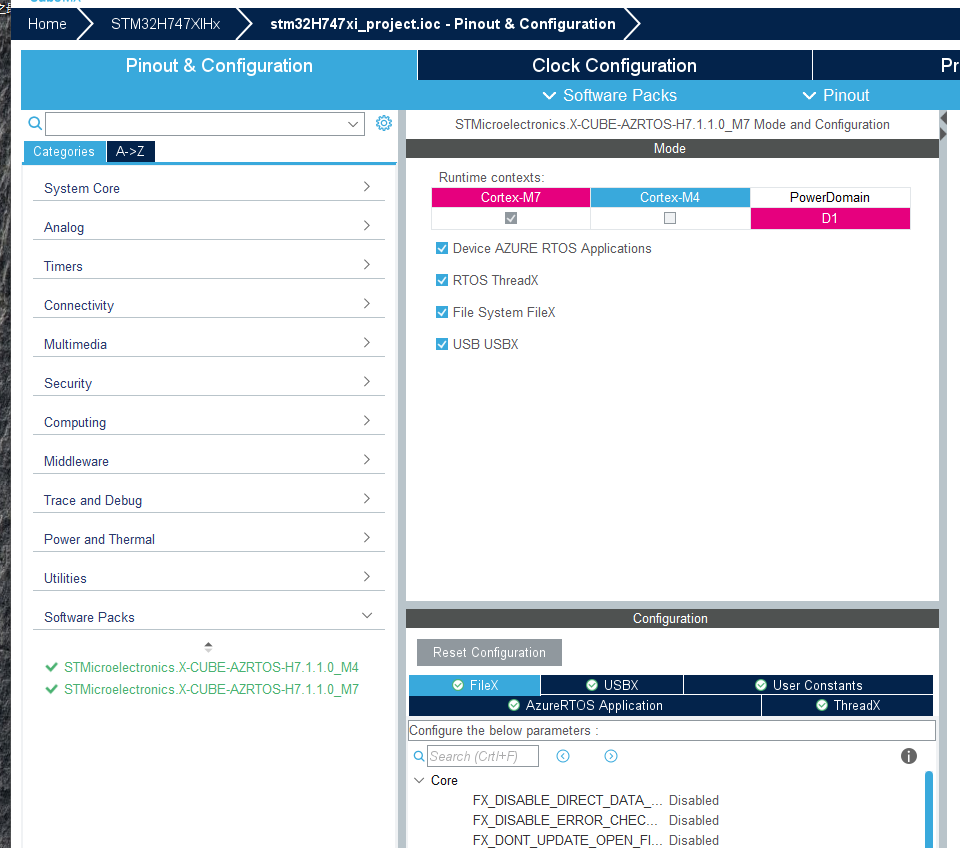
Task: Click the next search result arrow icon
Action: pos(611,756)
